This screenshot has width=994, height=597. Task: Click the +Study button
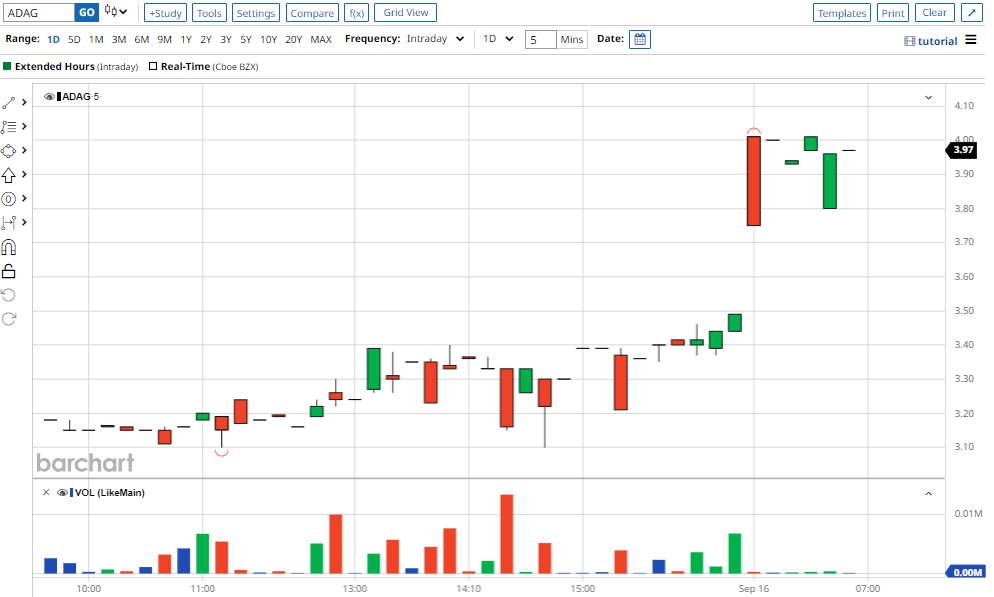[x=165, y=13]
